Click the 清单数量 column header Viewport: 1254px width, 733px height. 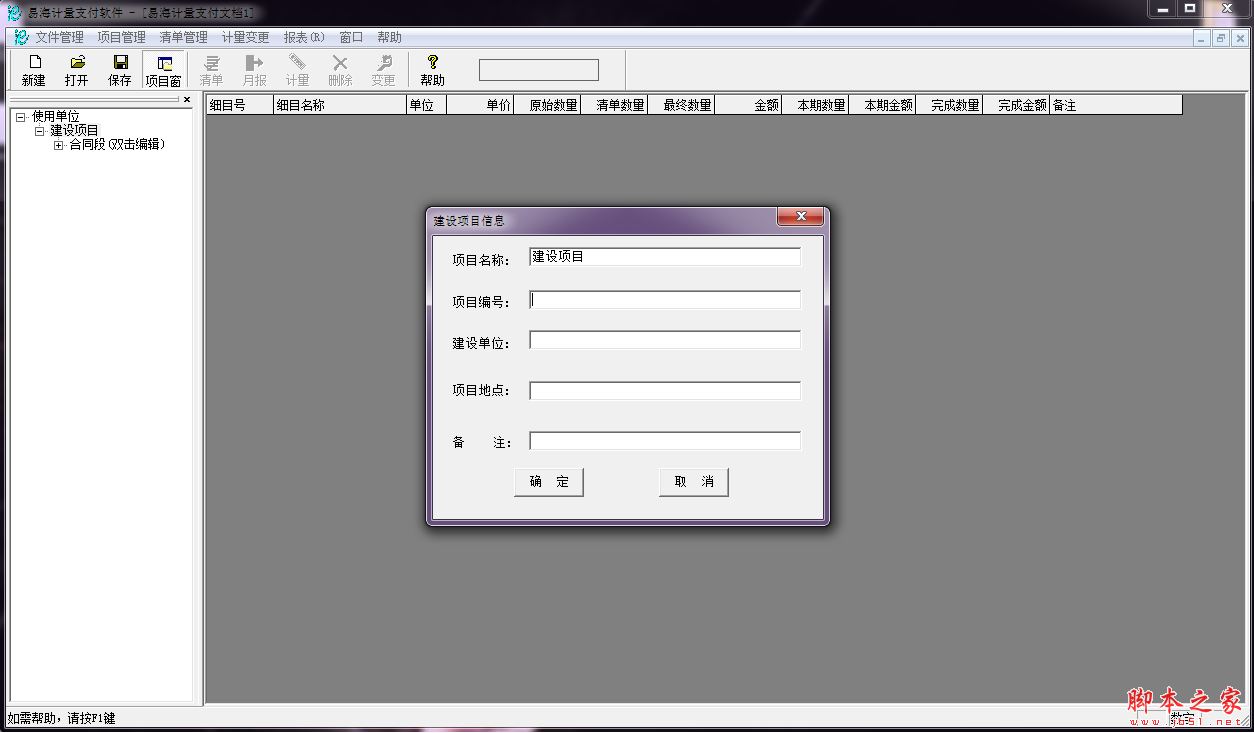[615, 105]
